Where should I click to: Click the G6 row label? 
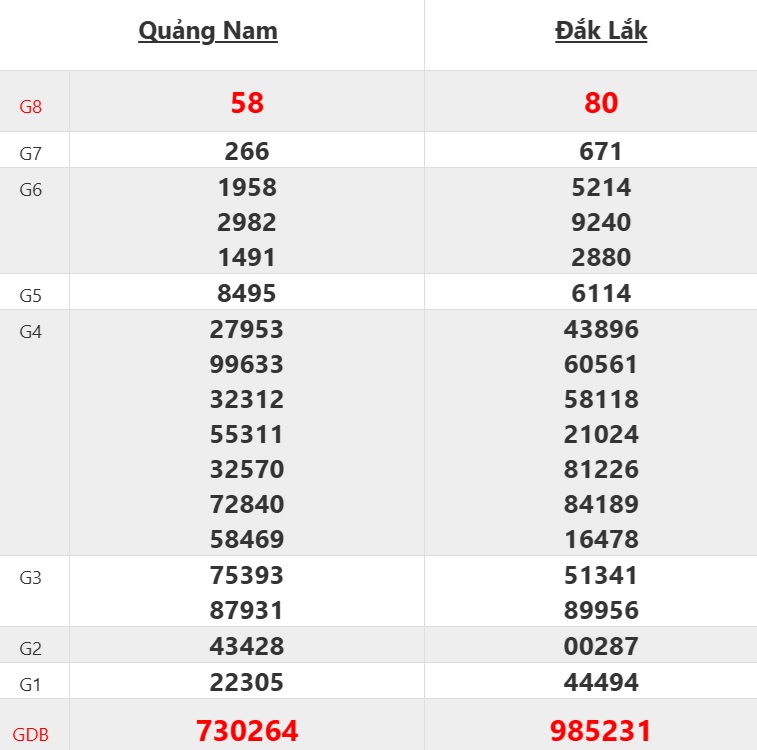[x=31, y=190]
